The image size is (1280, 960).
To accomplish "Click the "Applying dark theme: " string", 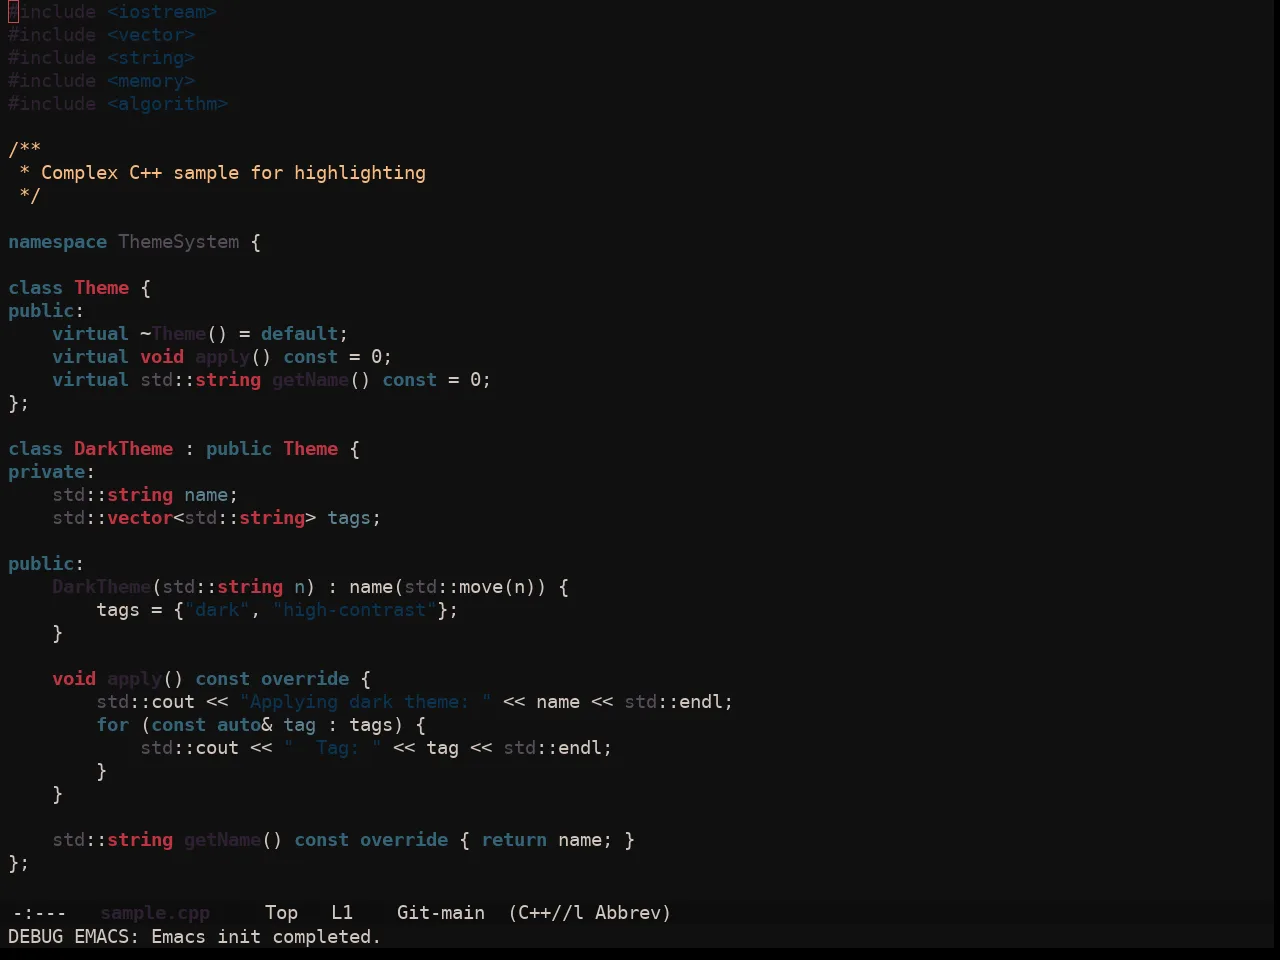I will (x=365, y=702).
